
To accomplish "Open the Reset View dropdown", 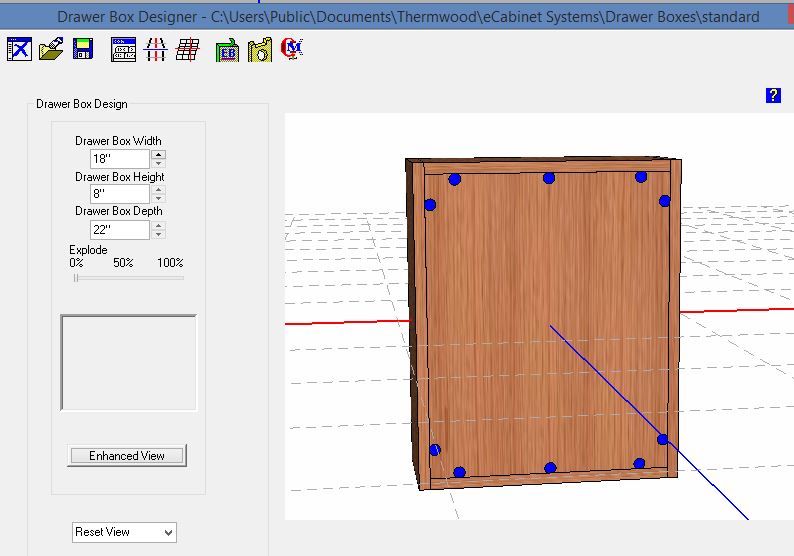I will [125, 532].
